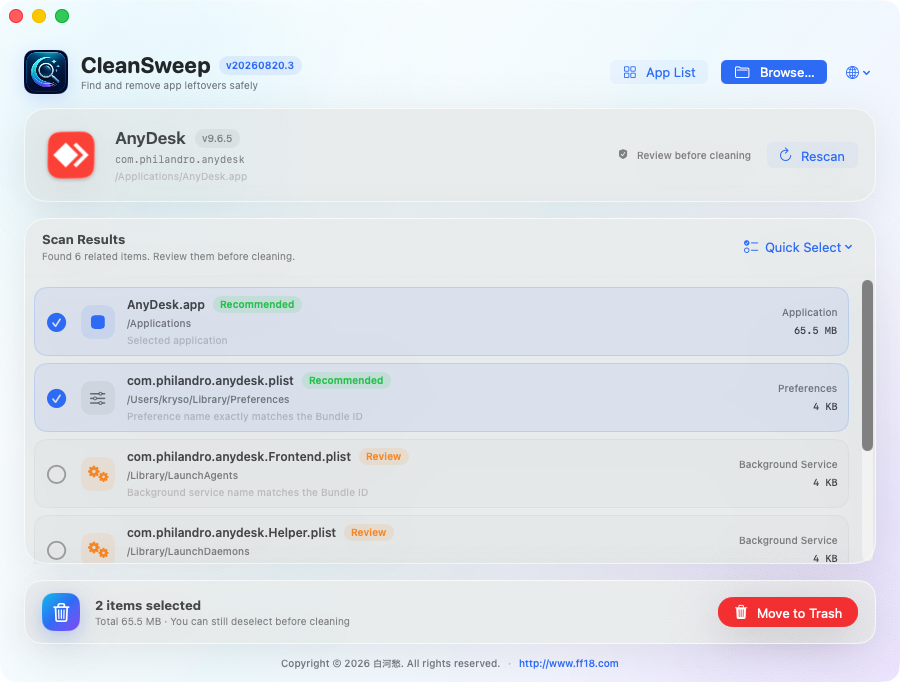This screenshot has width=900, height=682.
Task: Maximize the window with the green button
Action: pos(62,16)
